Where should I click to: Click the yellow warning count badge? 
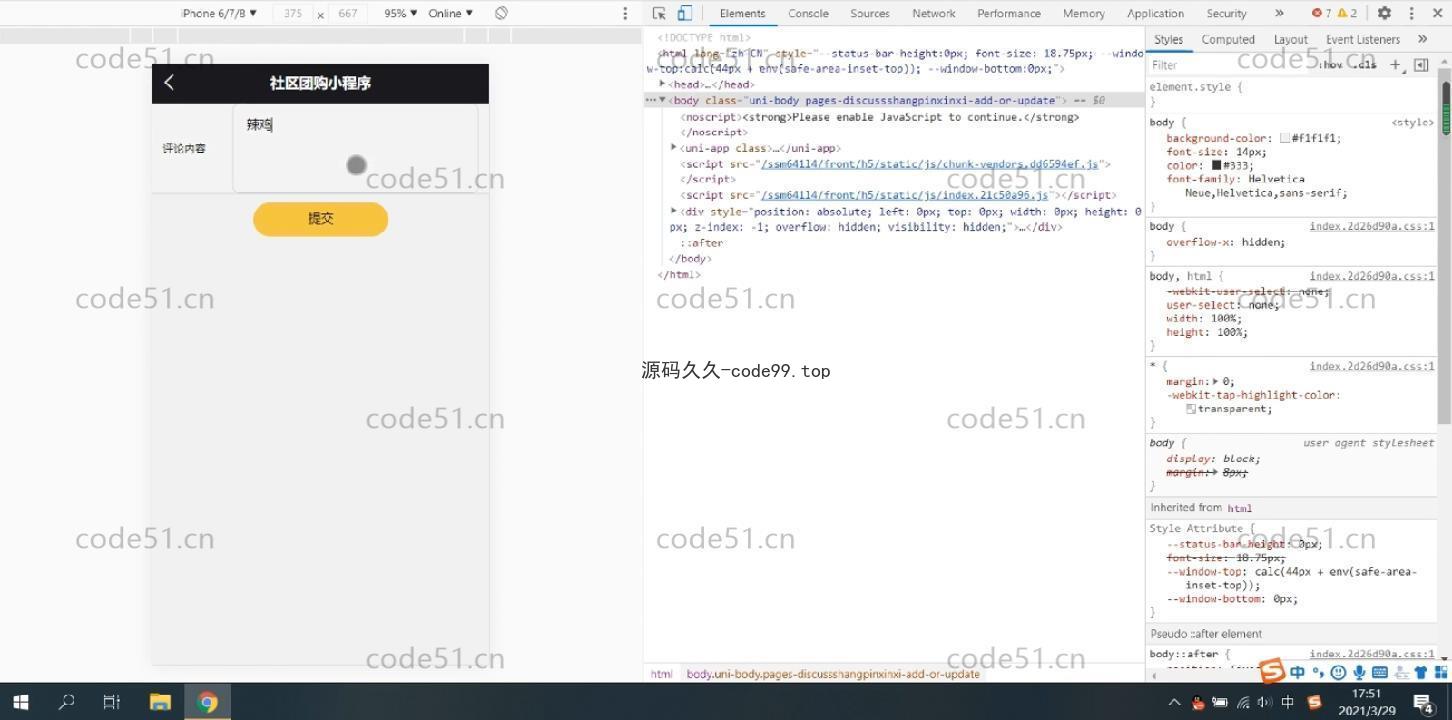[1347, 13]
